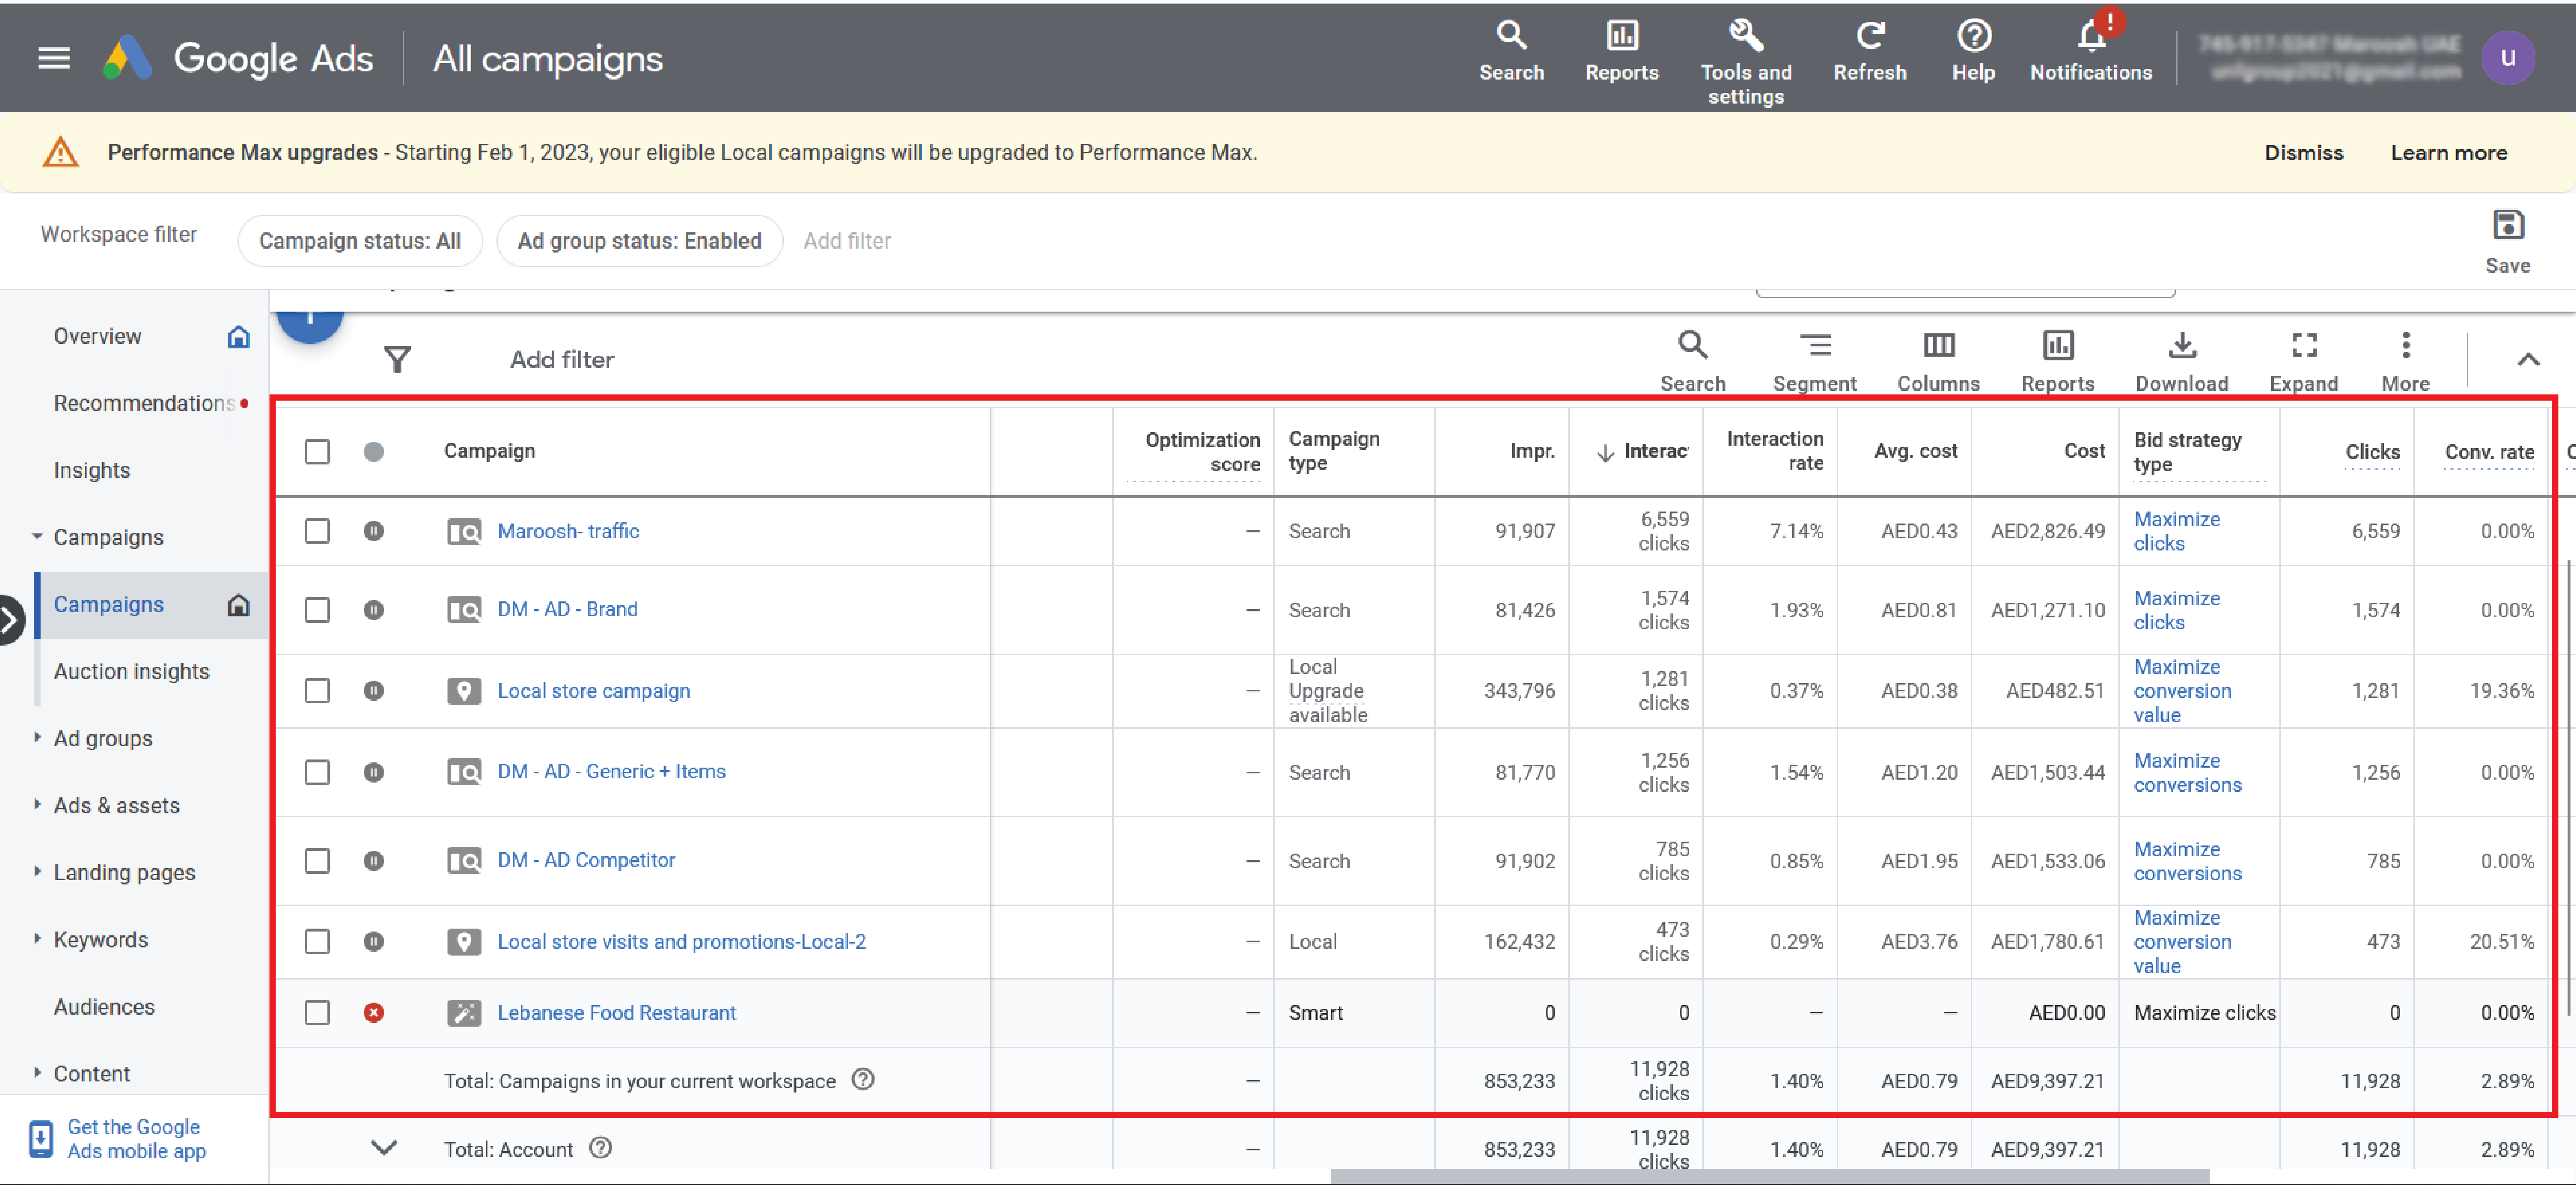Go to Overview in the sidebar
This screenshot has width=2576, height=1185.
click(x=97, y=336)
